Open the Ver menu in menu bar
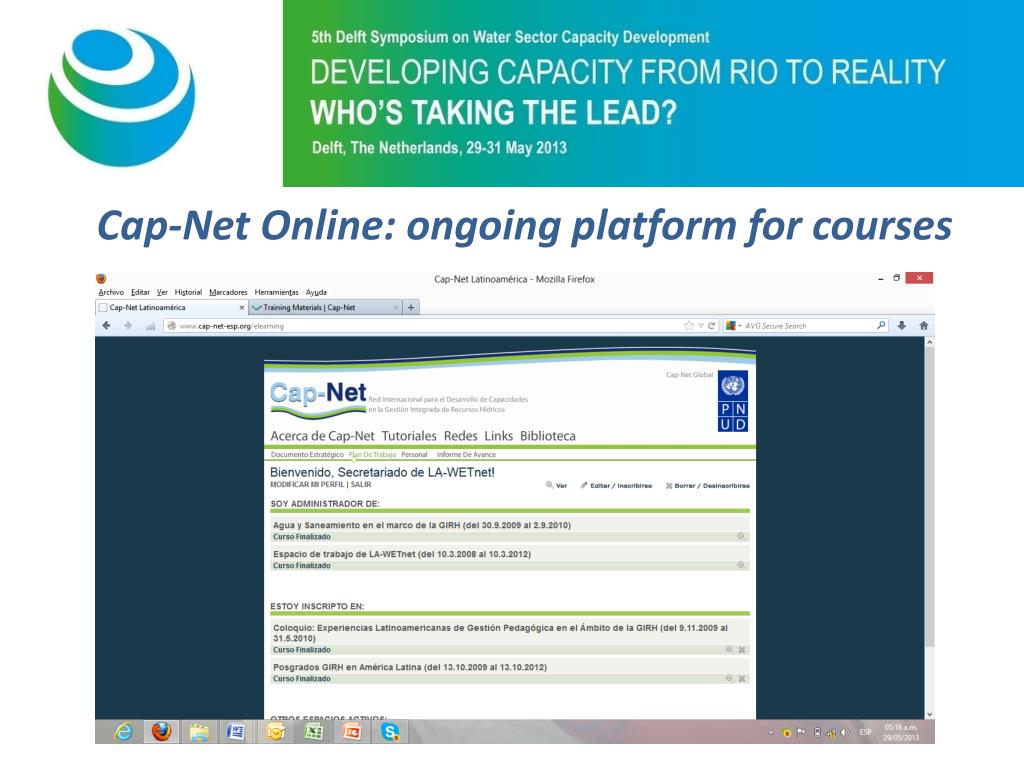The image size is (1024, 768). [x=163, y=292]
